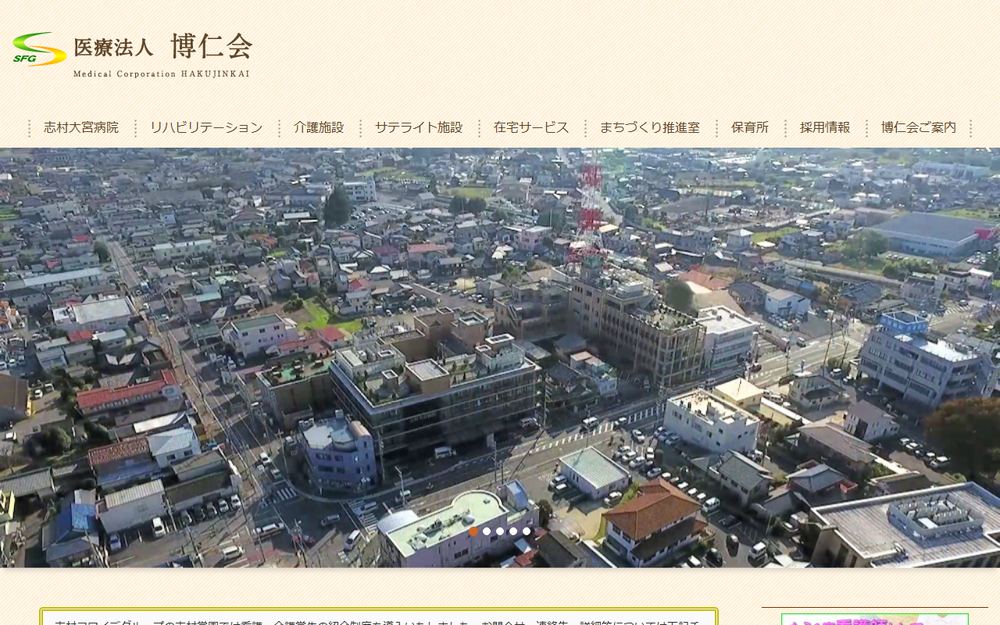Switch to the fourth slideshow dot
Screen dimensions: 1000x625
click(x=513, y=531)
